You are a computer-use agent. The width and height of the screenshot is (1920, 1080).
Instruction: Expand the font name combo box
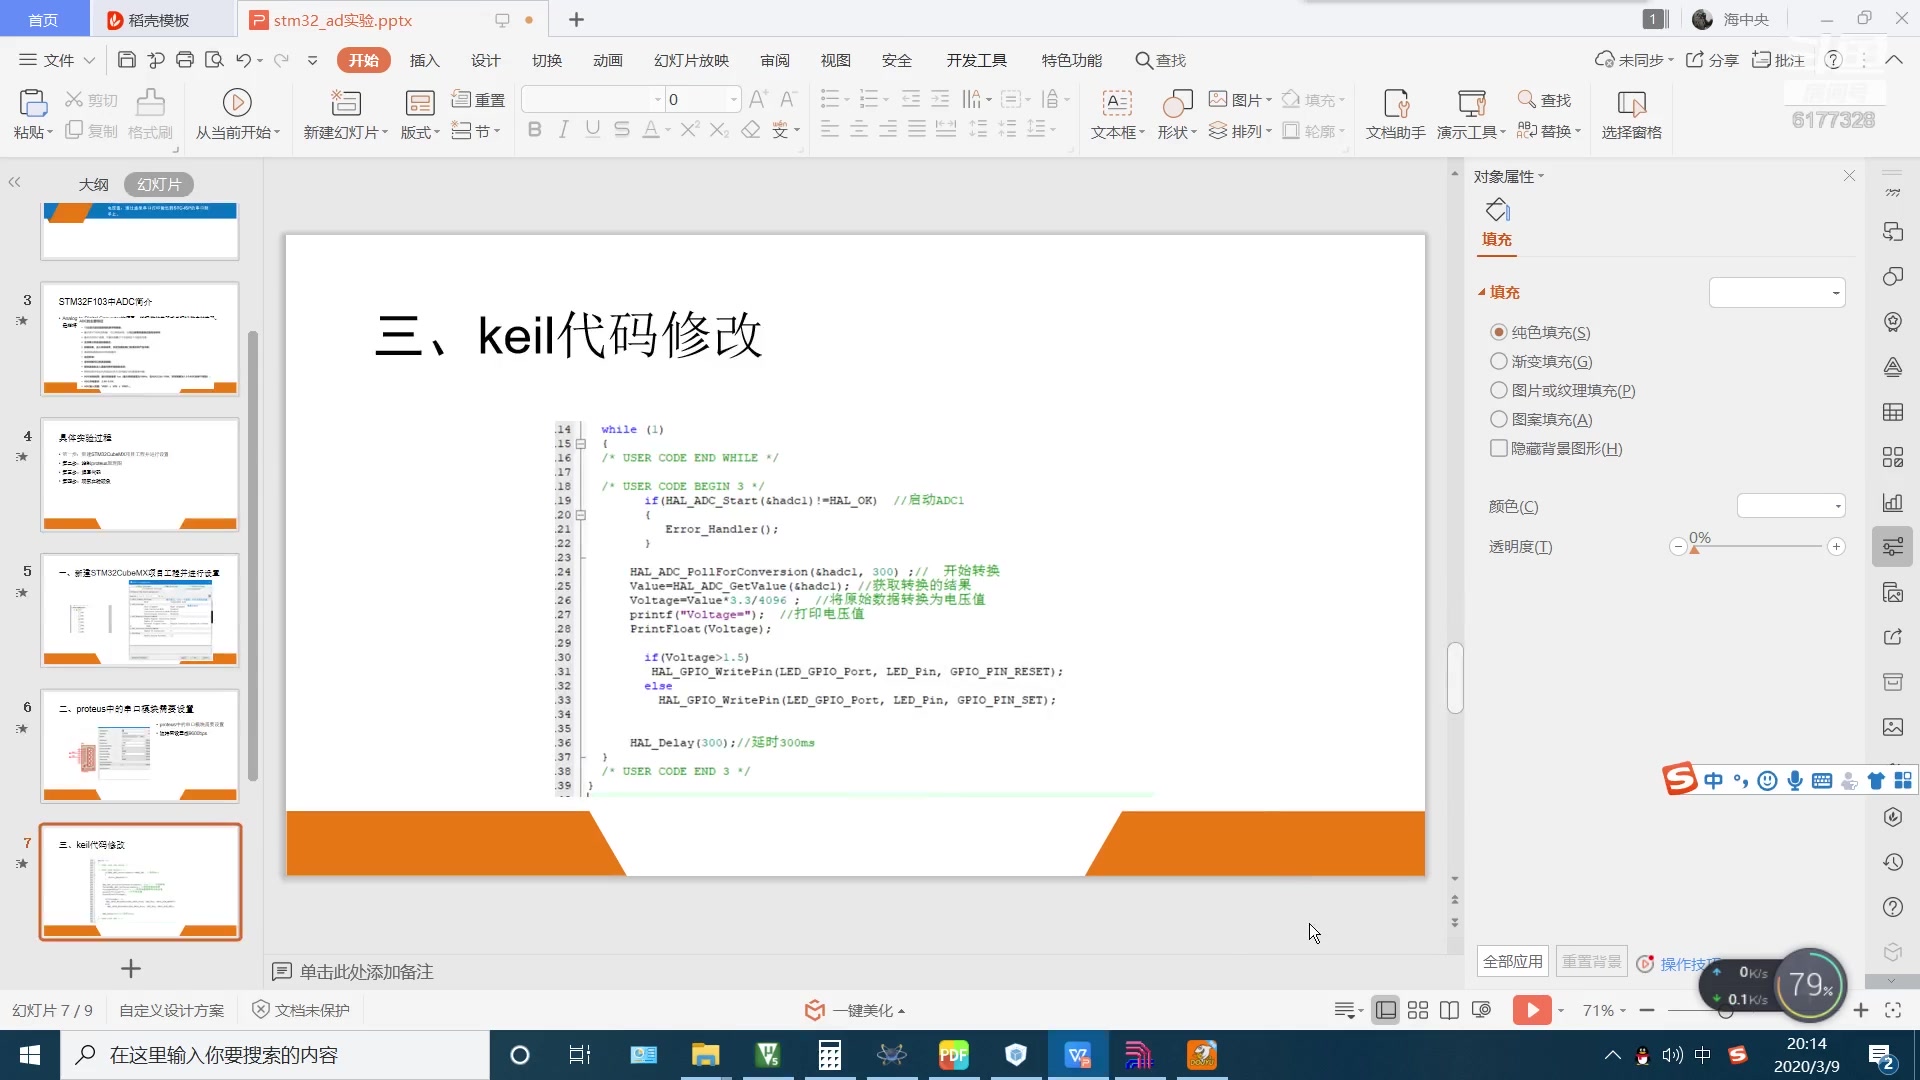pos(657,99)
